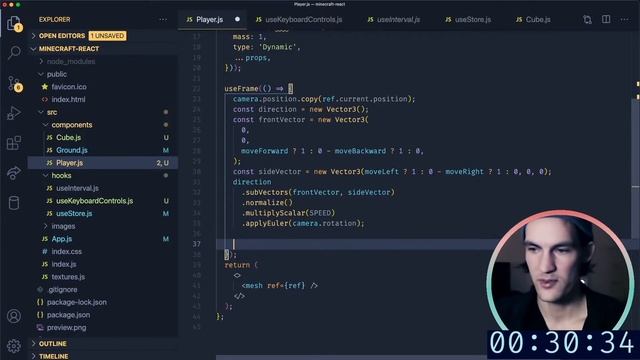The image size is (640, 360).
Task: Click the 1 UNSAVED badge
Action: click(x=107, y=36)
